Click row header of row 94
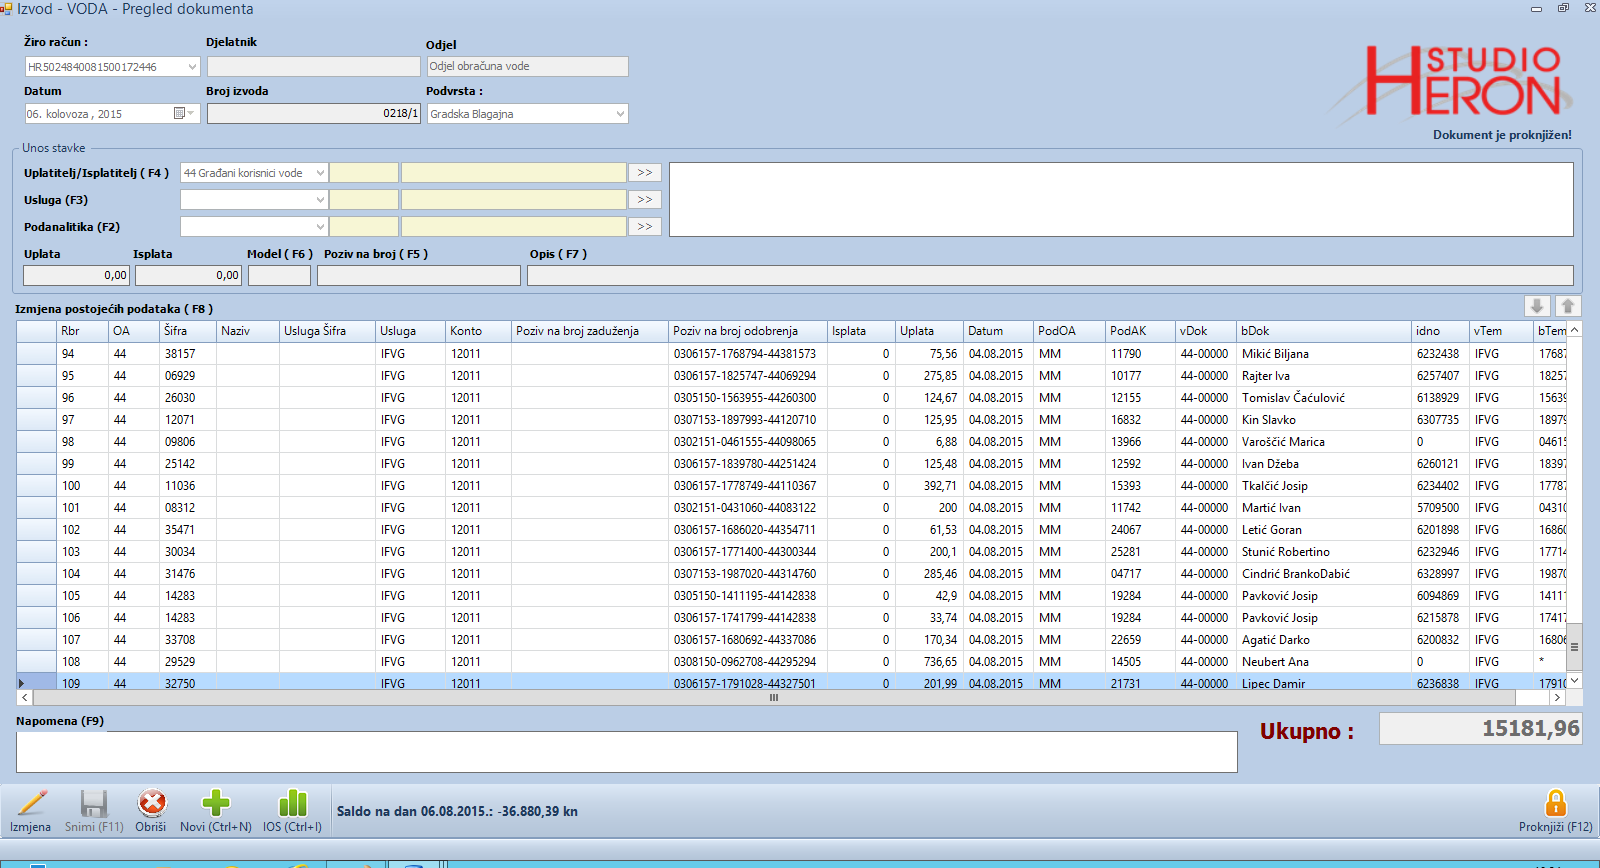Viewport: 1600px width, 868px height. pos(36,354)
